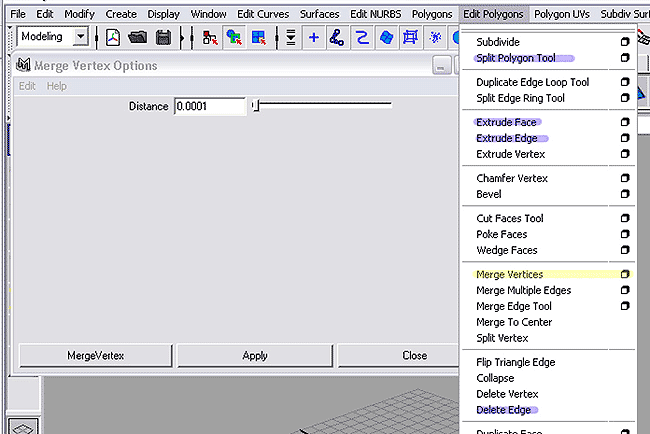
Task: Click the Open Scene folder icon
Action: [138, 38]
